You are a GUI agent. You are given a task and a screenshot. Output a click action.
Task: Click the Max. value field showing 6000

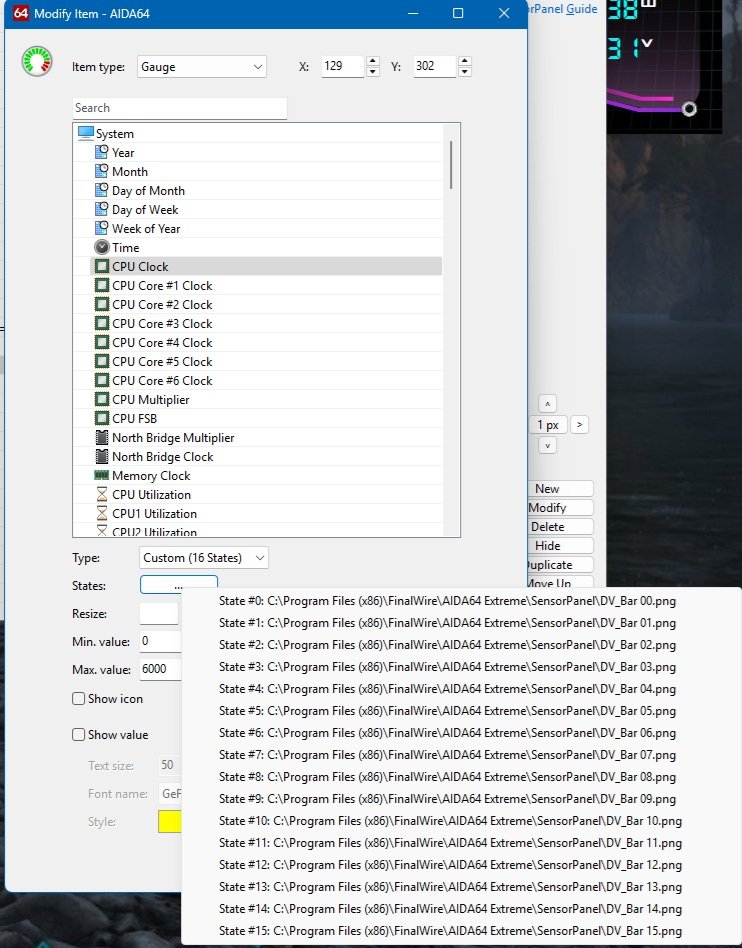pyautogui.click(x=160, y=669)
